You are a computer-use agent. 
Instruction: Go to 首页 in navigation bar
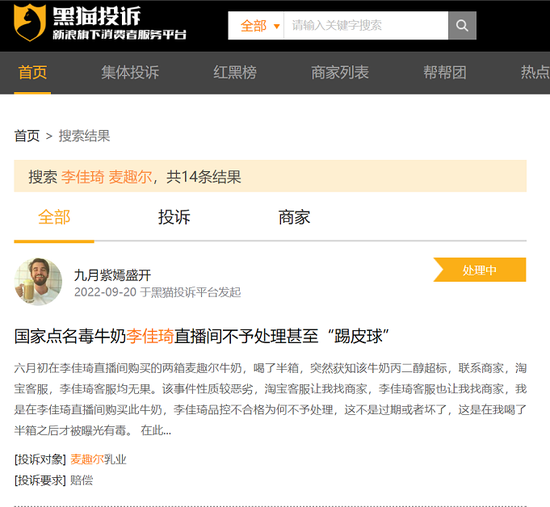pos(33,73)
